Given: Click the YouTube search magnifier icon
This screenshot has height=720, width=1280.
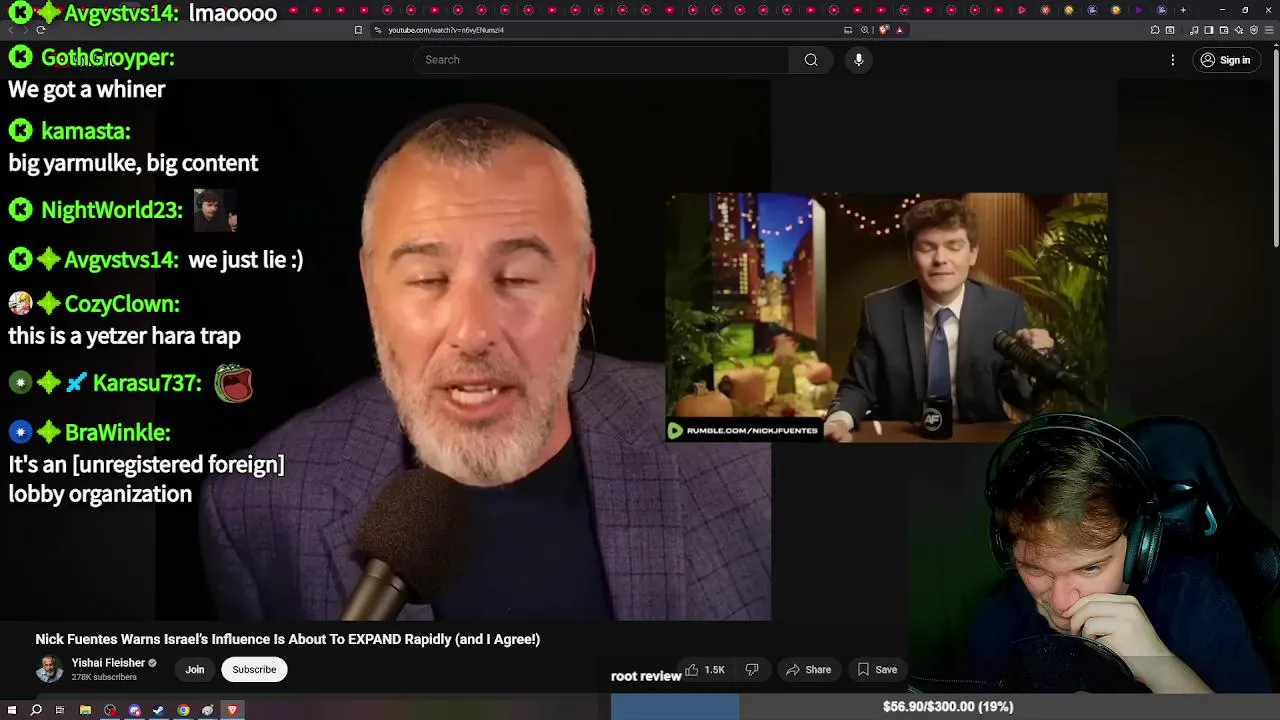Looking at the screenshot, I should 811,60.
